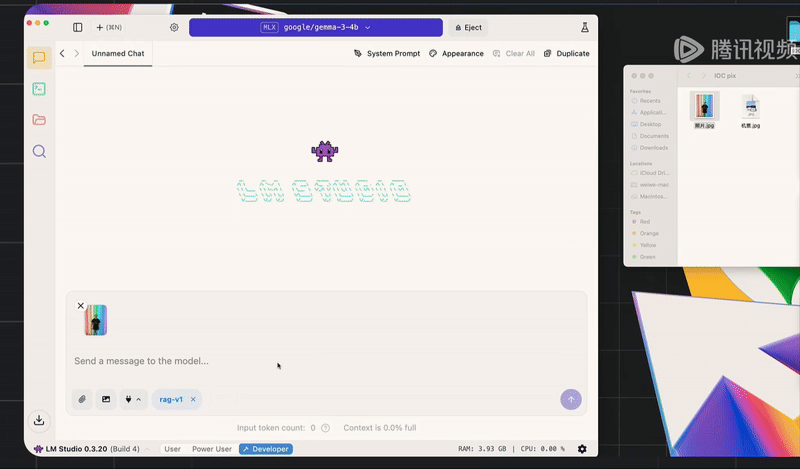Open the Chat section in left sidebar
The image size is (800, 469).
(39, 58)
